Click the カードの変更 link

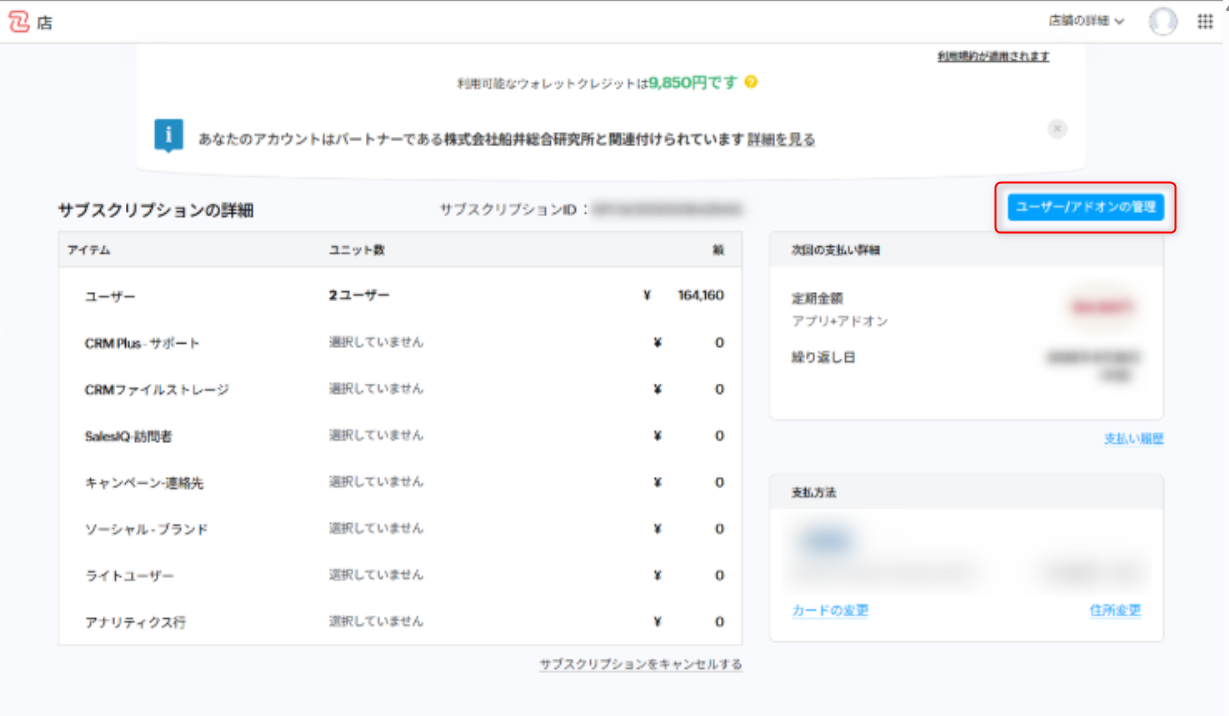click(830, 611)
